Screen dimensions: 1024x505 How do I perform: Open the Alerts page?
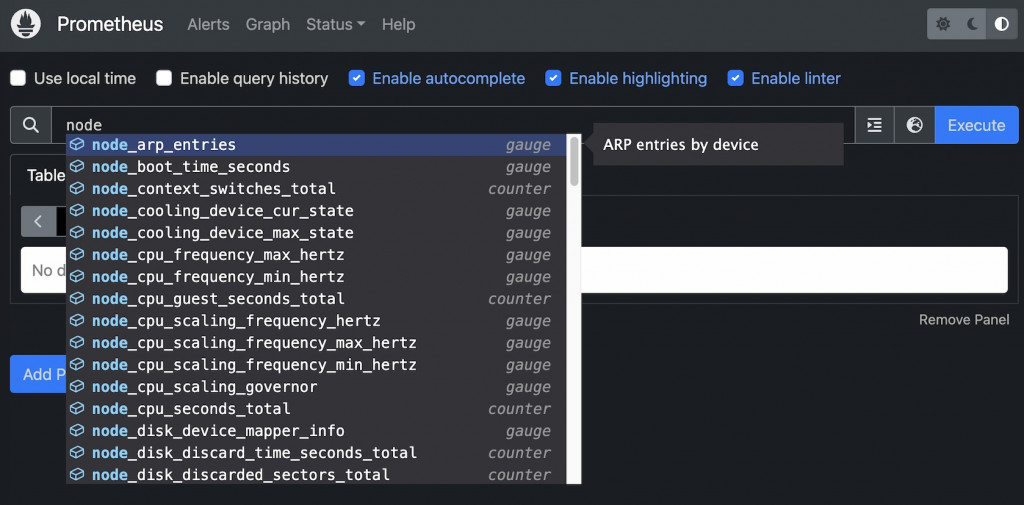click(208, 24)
